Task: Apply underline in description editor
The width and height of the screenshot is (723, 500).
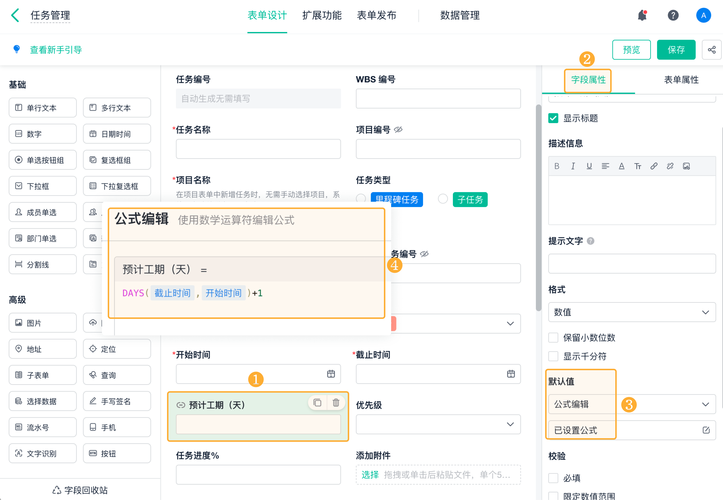Action: (589, 166)
